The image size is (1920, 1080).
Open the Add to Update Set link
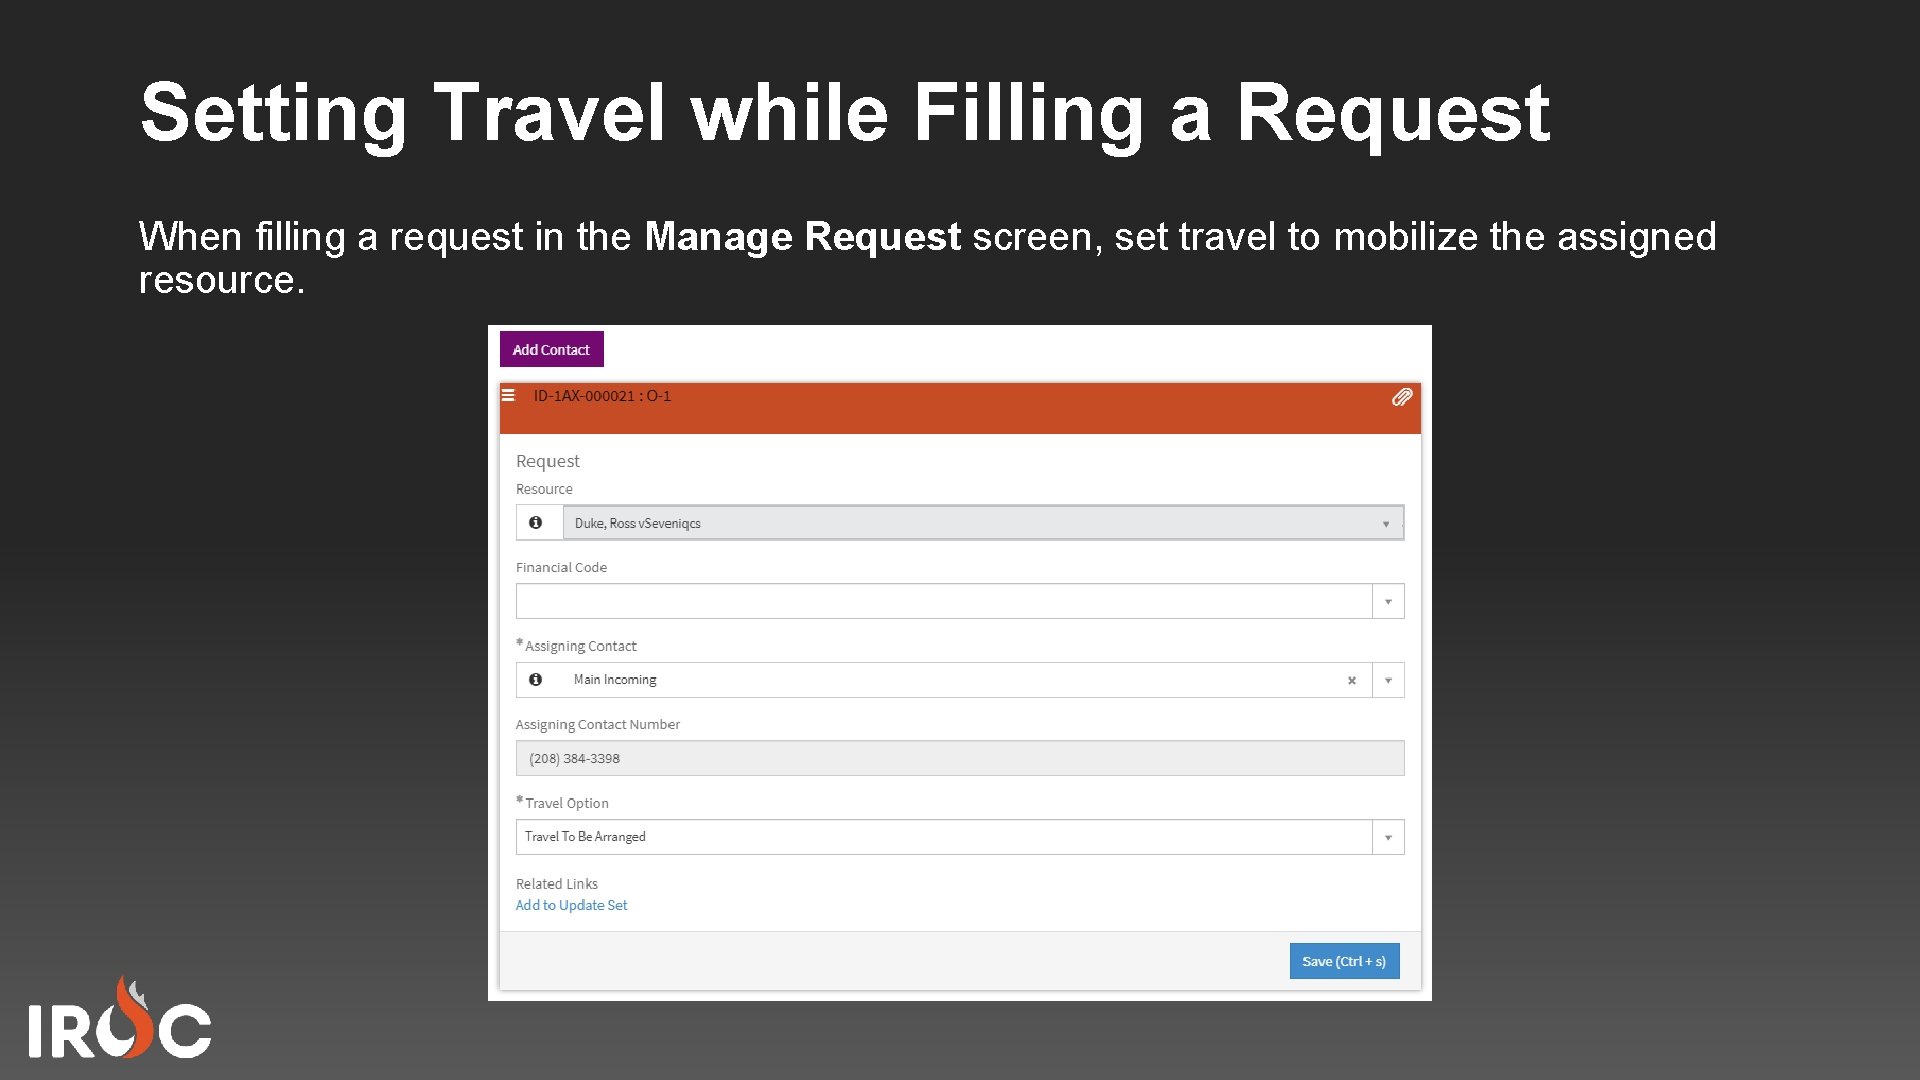(x=571, y=905)
